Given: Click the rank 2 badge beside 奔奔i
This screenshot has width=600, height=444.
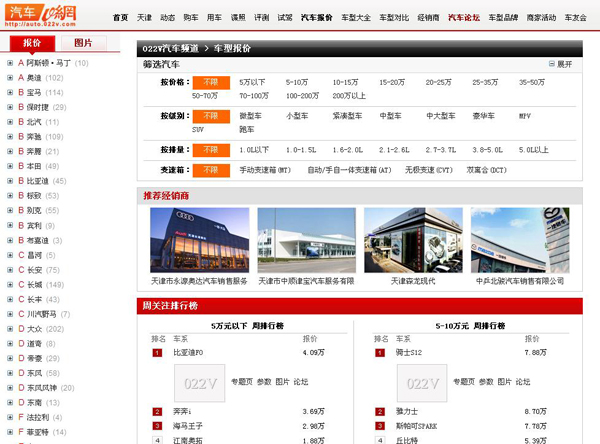Looking at the screenshot, I should [x=157, y=411].
